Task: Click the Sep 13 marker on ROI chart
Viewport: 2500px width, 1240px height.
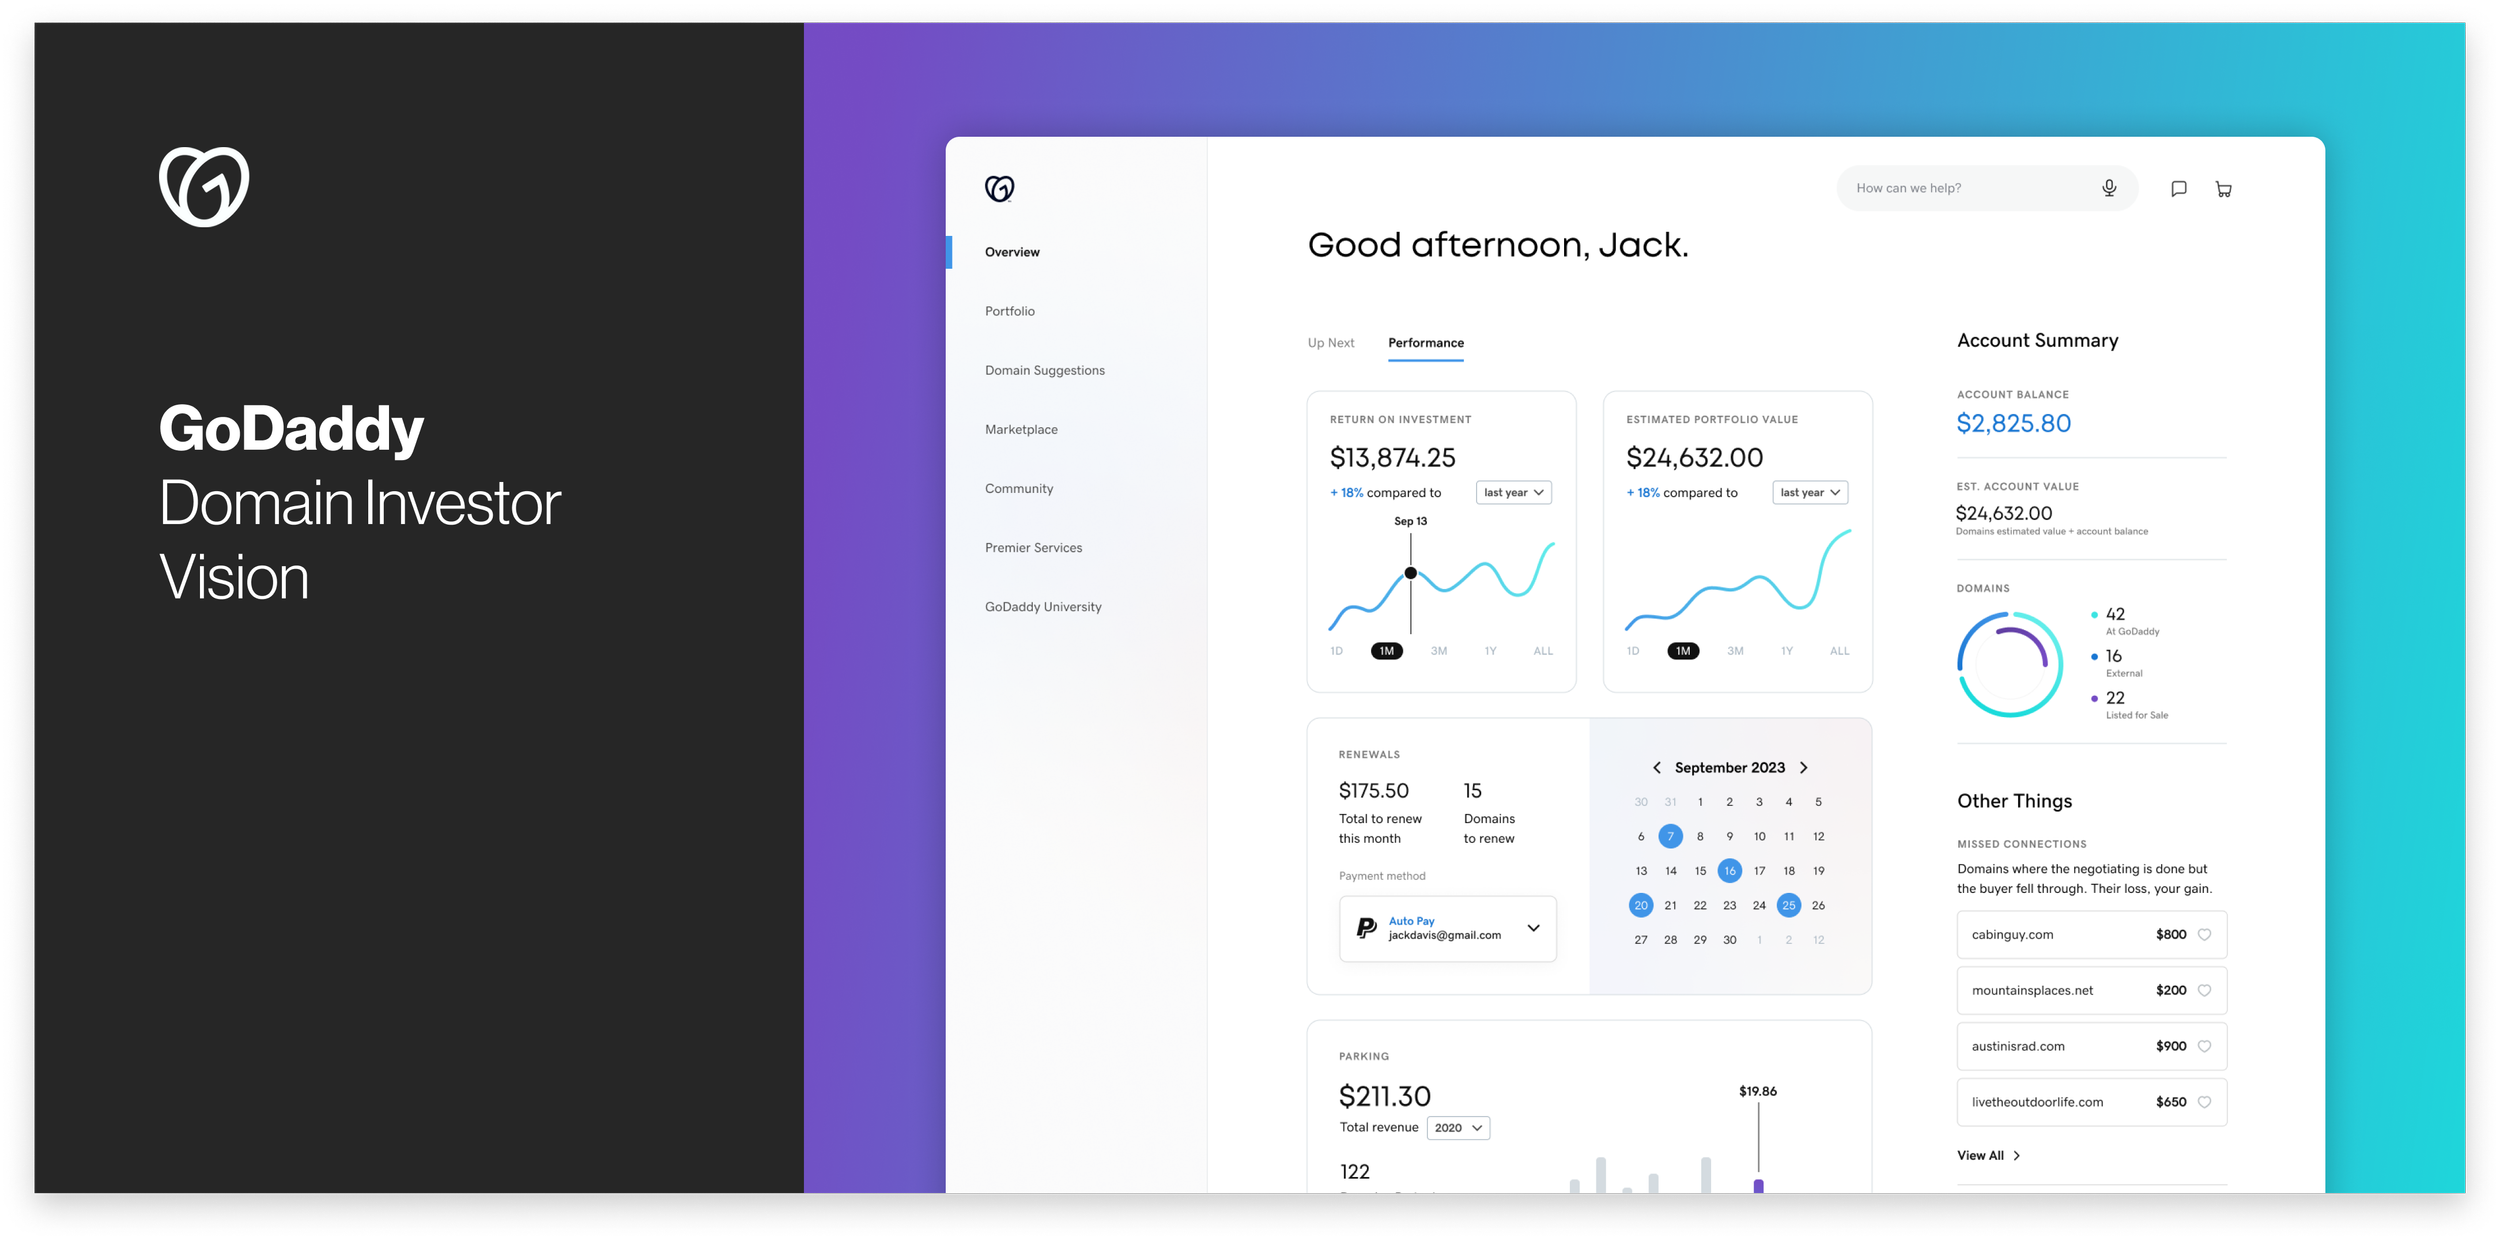Action: pos(1411,573)
